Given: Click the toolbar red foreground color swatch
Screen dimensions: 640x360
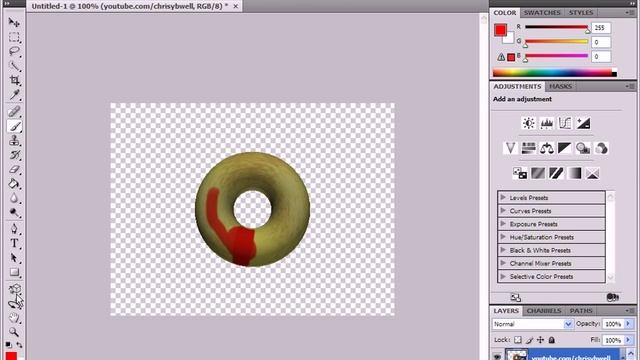Looking at the screenshot, I should (x=11, y=356).
